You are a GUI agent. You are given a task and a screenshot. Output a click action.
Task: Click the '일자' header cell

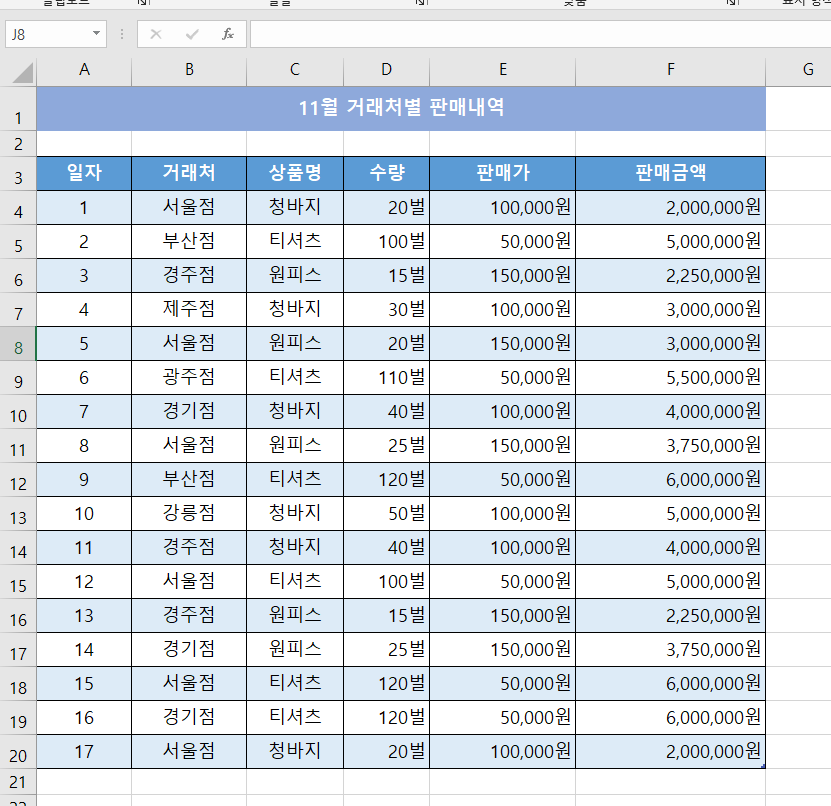tap(84, 173)
